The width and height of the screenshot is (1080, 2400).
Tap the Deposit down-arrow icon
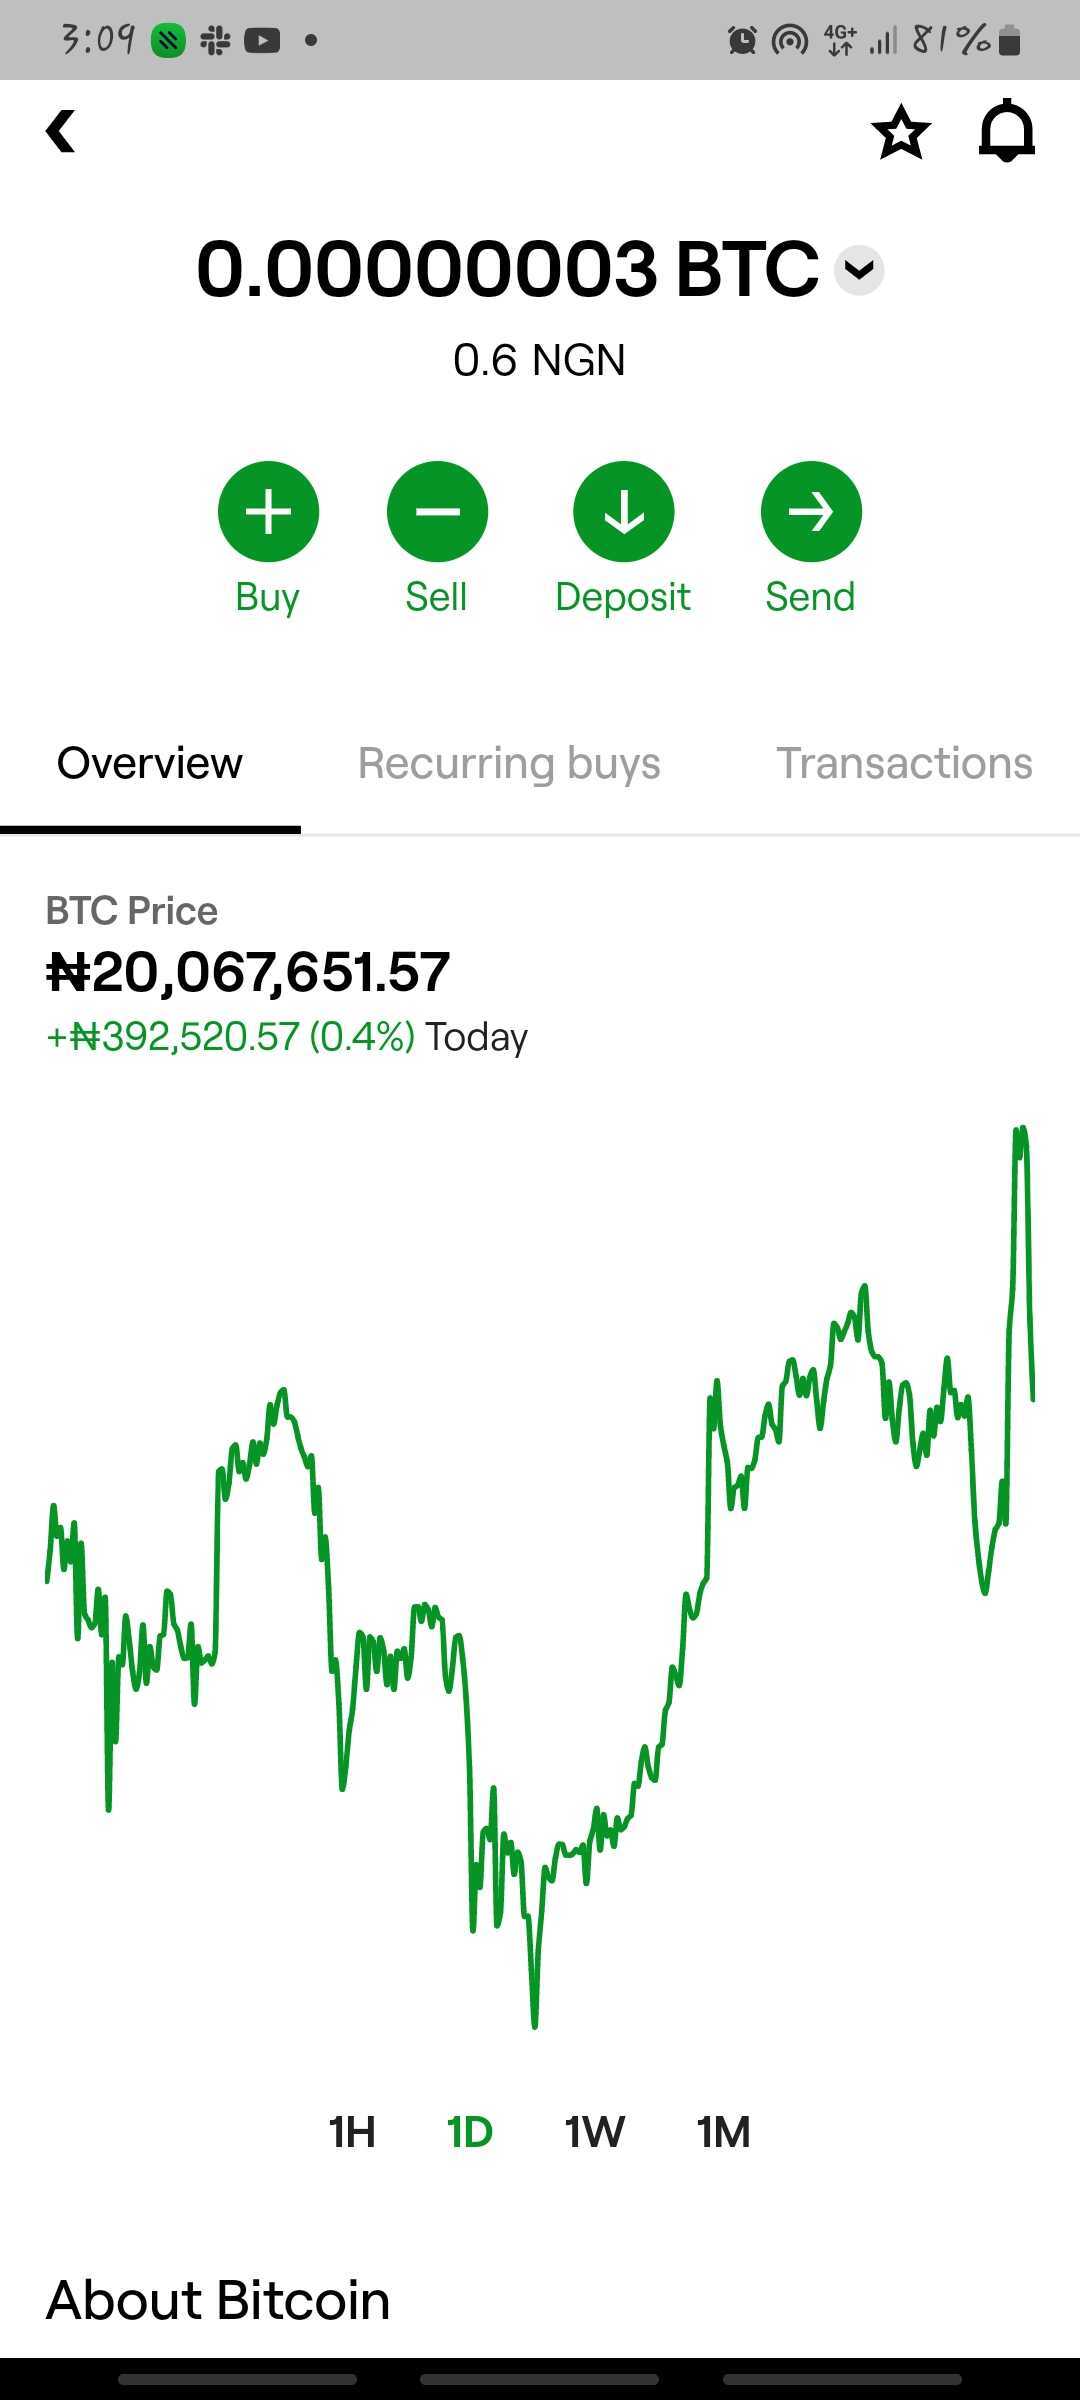pyautogui.click(x=623, y=512)
